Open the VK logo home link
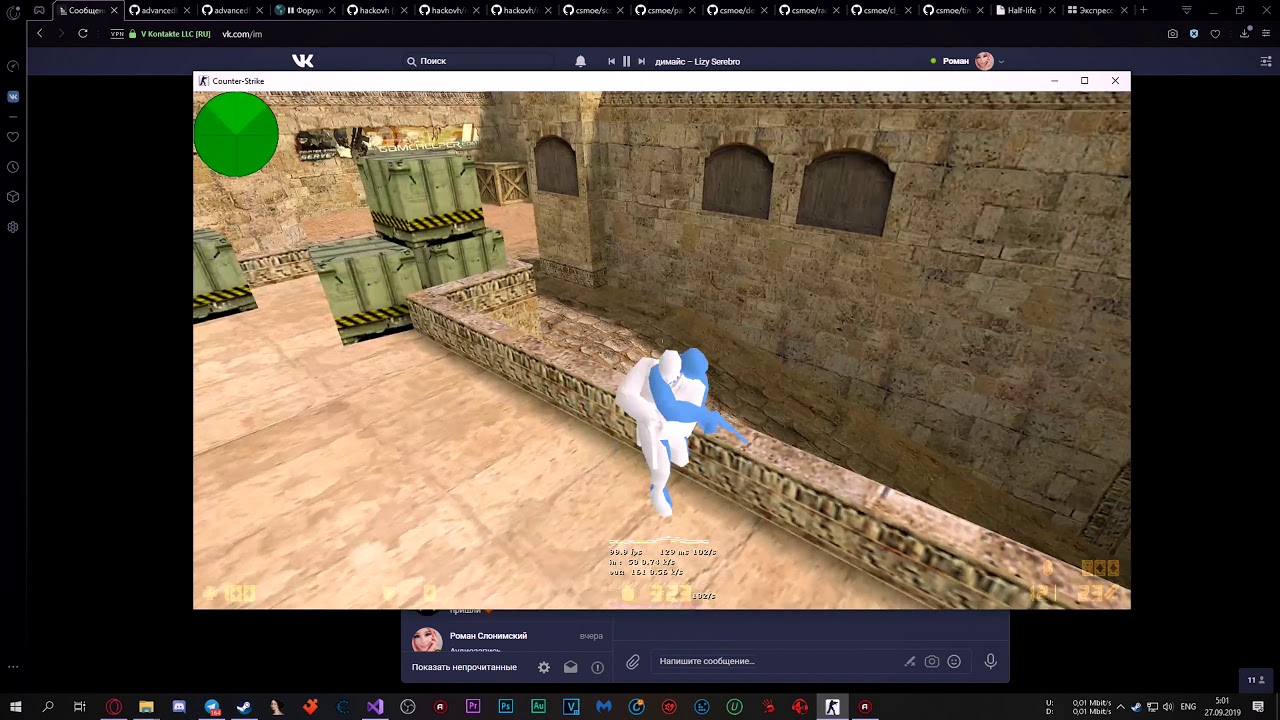1280x720 pixels. pos(302,61)
